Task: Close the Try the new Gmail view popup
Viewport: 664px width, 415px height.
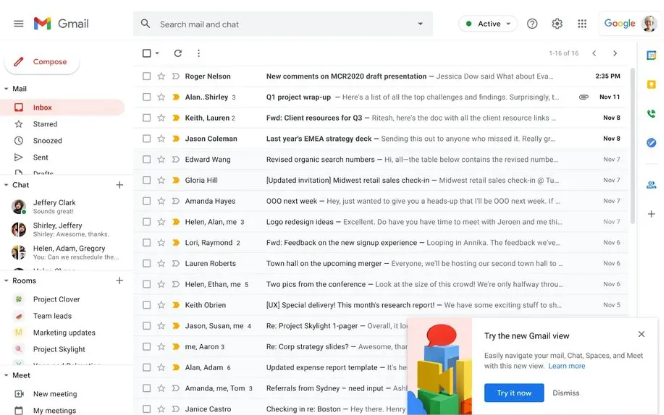Action: [x=641, y=334]
